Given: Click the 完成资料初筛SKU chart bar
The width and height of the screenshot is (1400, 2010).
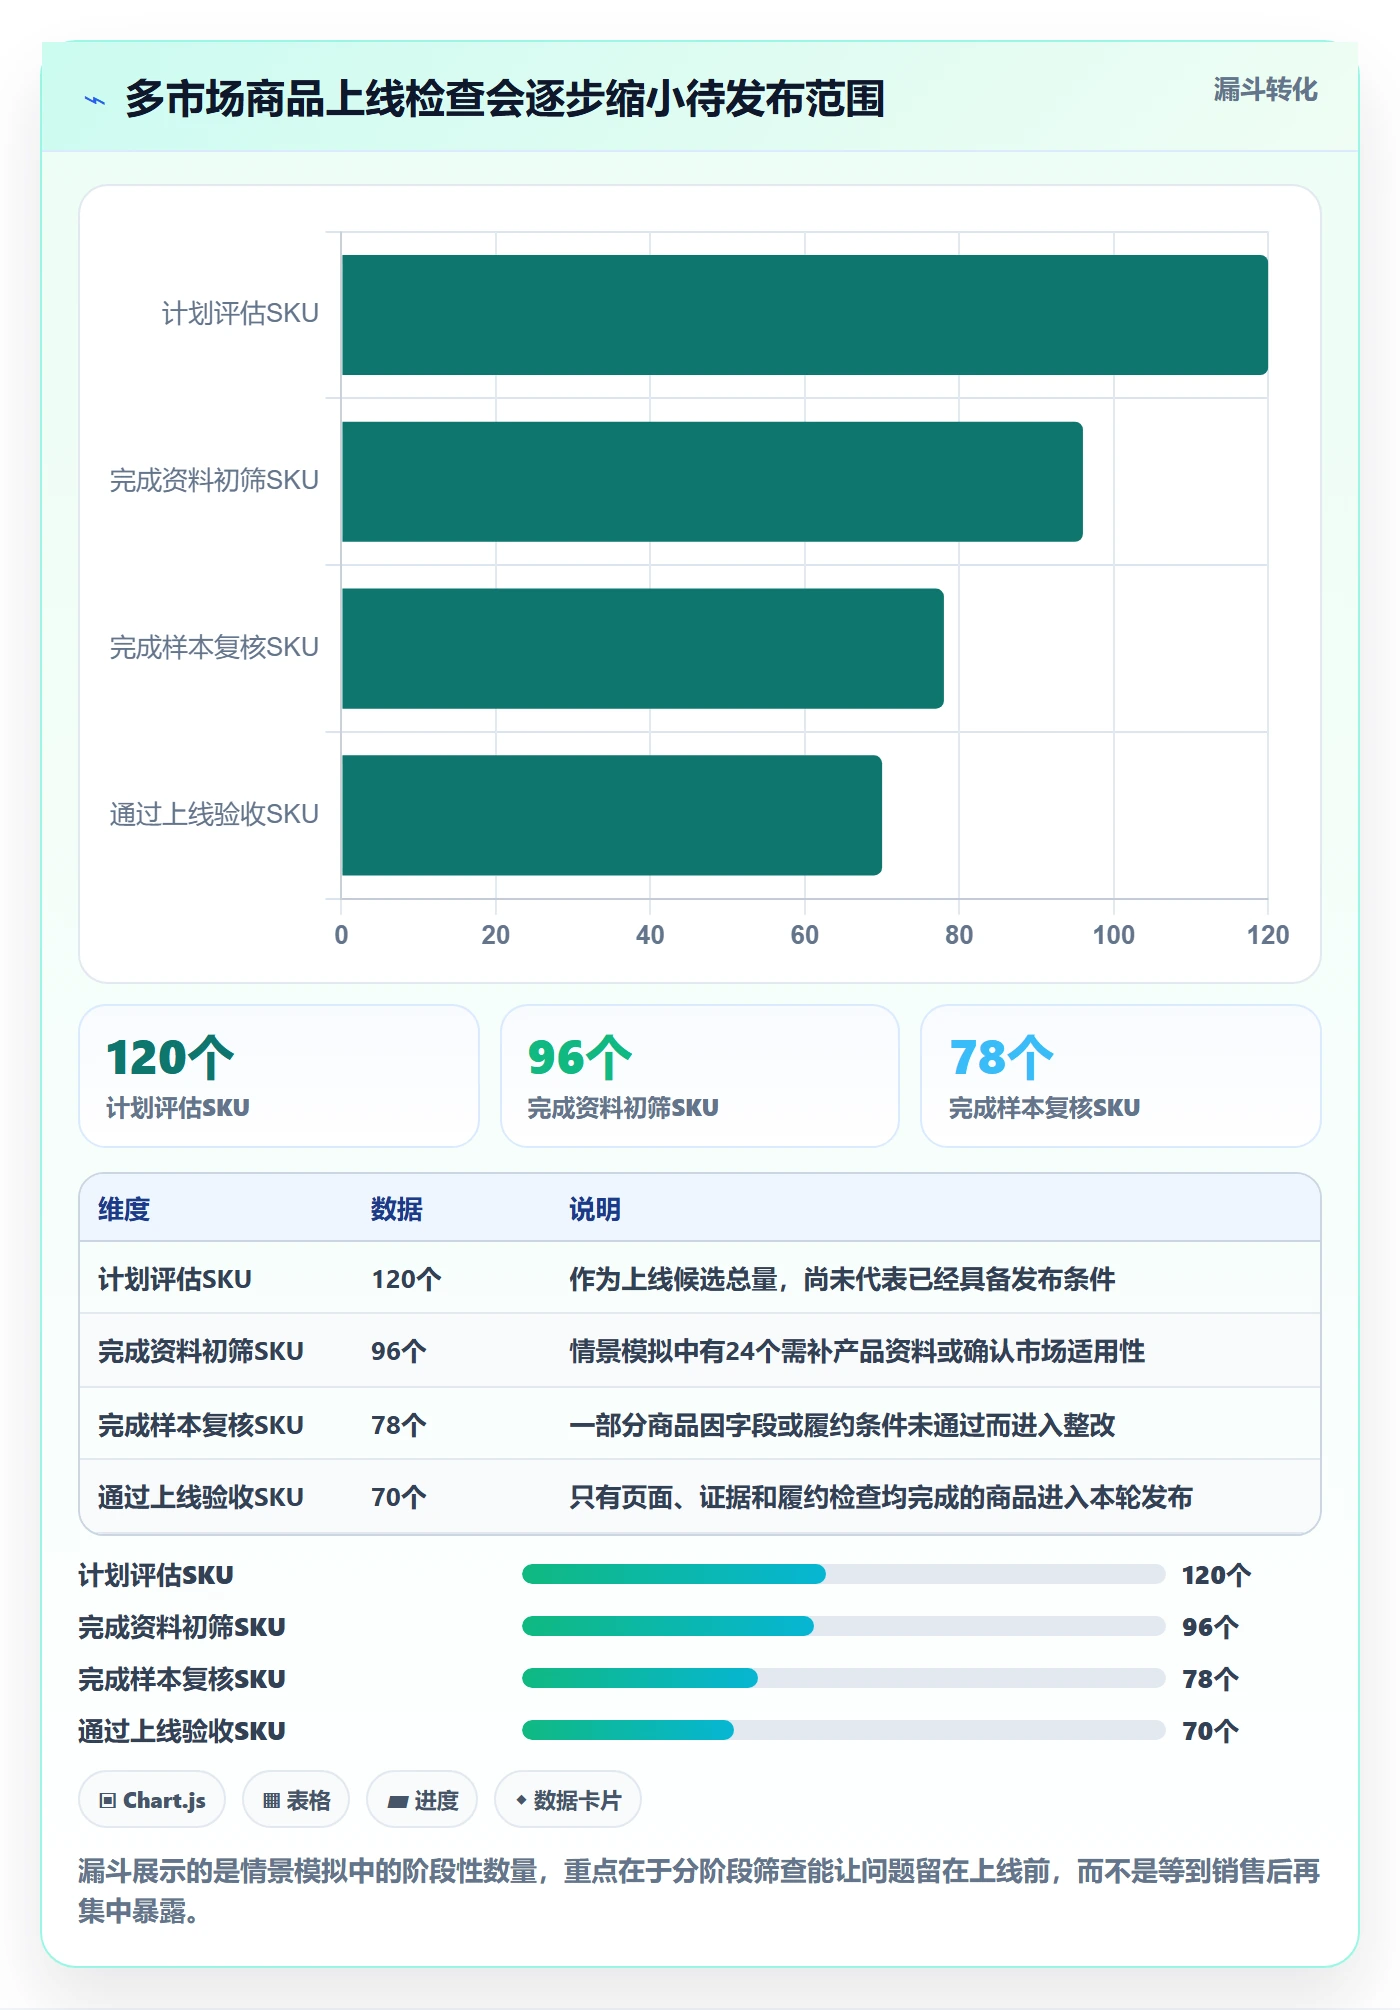Looking at the screenshot, I should pos(712,482).
